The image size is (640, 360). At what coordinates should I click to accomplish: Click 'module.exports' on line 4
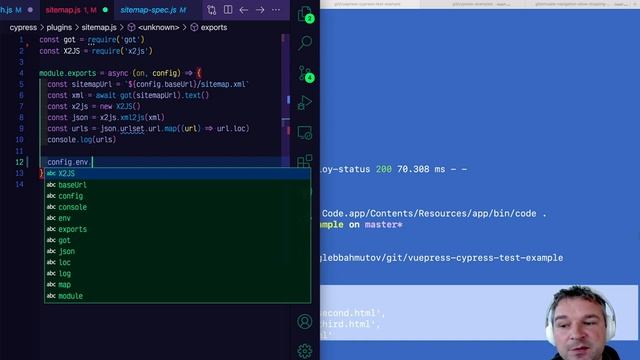click(x=67, y=73)
